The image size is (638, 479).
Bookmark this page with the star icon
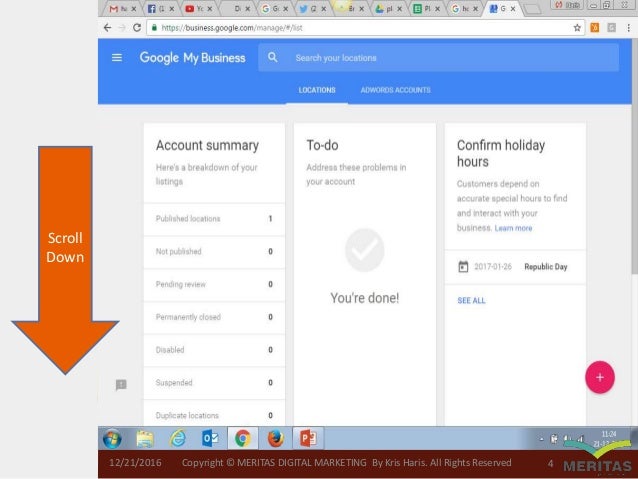[577, 28]
